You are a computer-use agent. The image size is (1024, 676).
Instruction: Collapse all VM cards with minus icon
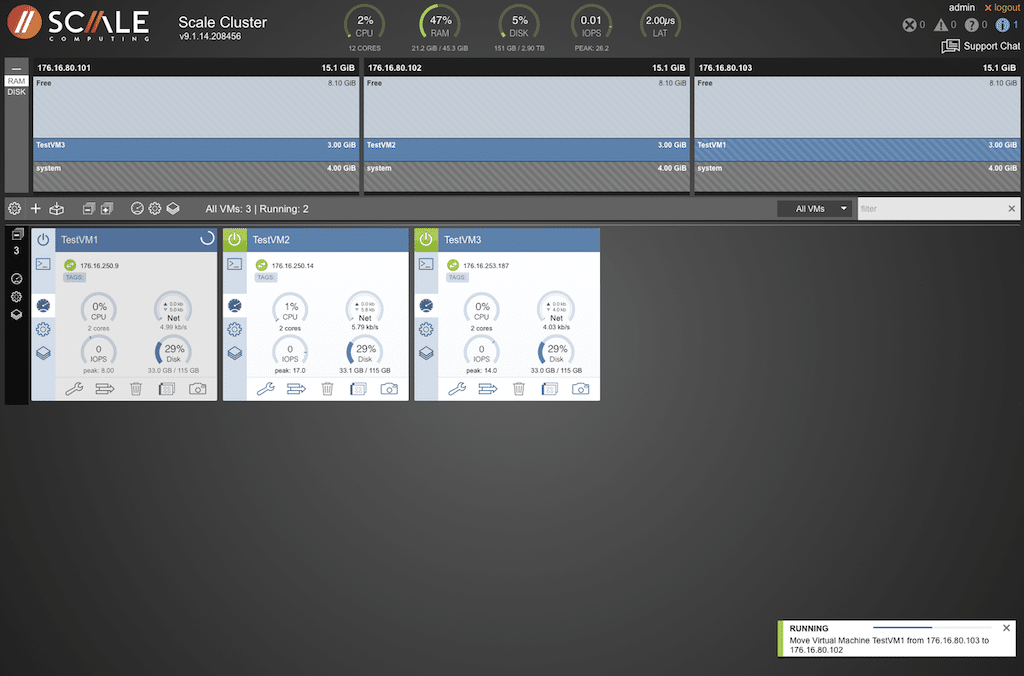(89, 208)
